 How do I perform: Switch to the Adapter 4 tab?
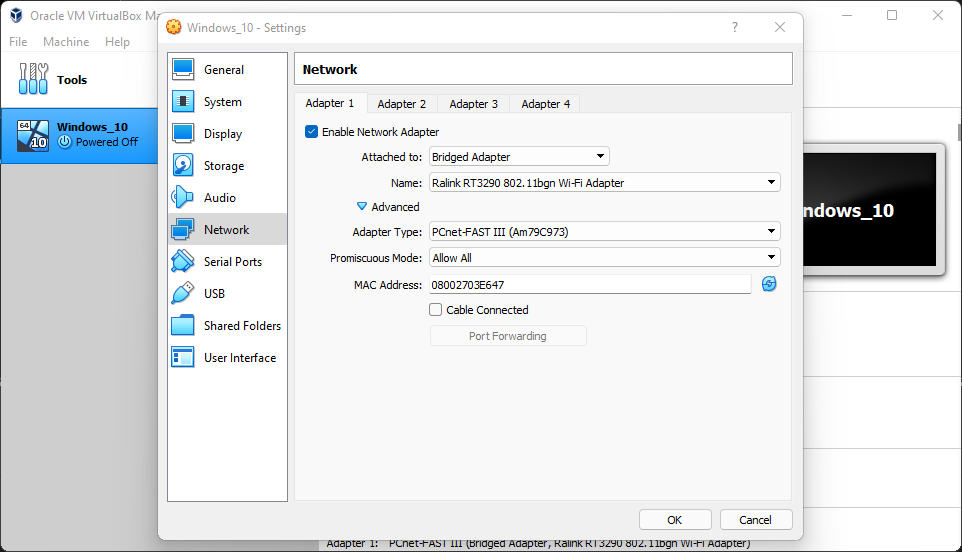click(x=546, y=104)
